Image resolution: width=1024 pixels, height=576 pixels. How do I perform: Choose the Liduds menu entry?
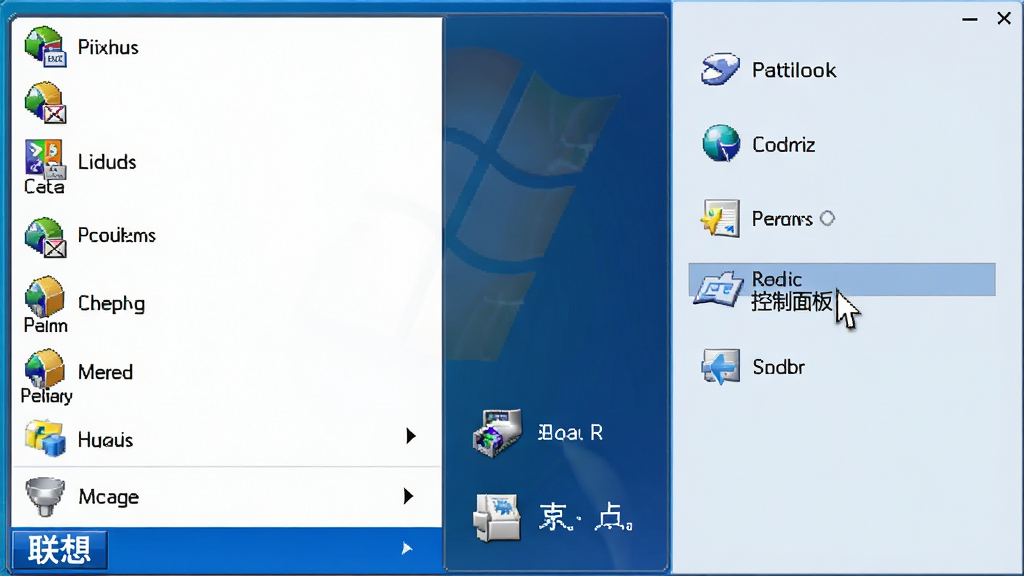(107, 161)
